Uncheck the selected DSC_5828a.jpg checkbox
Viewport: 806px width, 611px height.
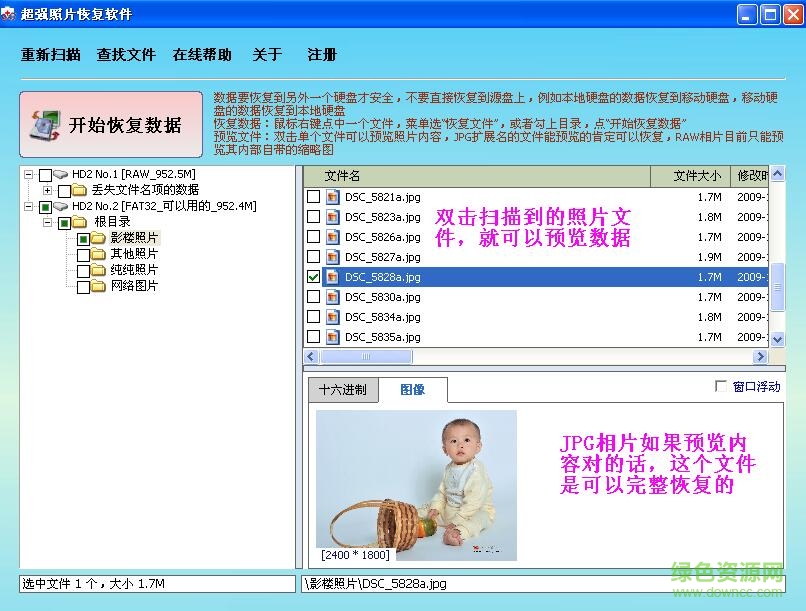pyautogui.click(x=314, y=277)
